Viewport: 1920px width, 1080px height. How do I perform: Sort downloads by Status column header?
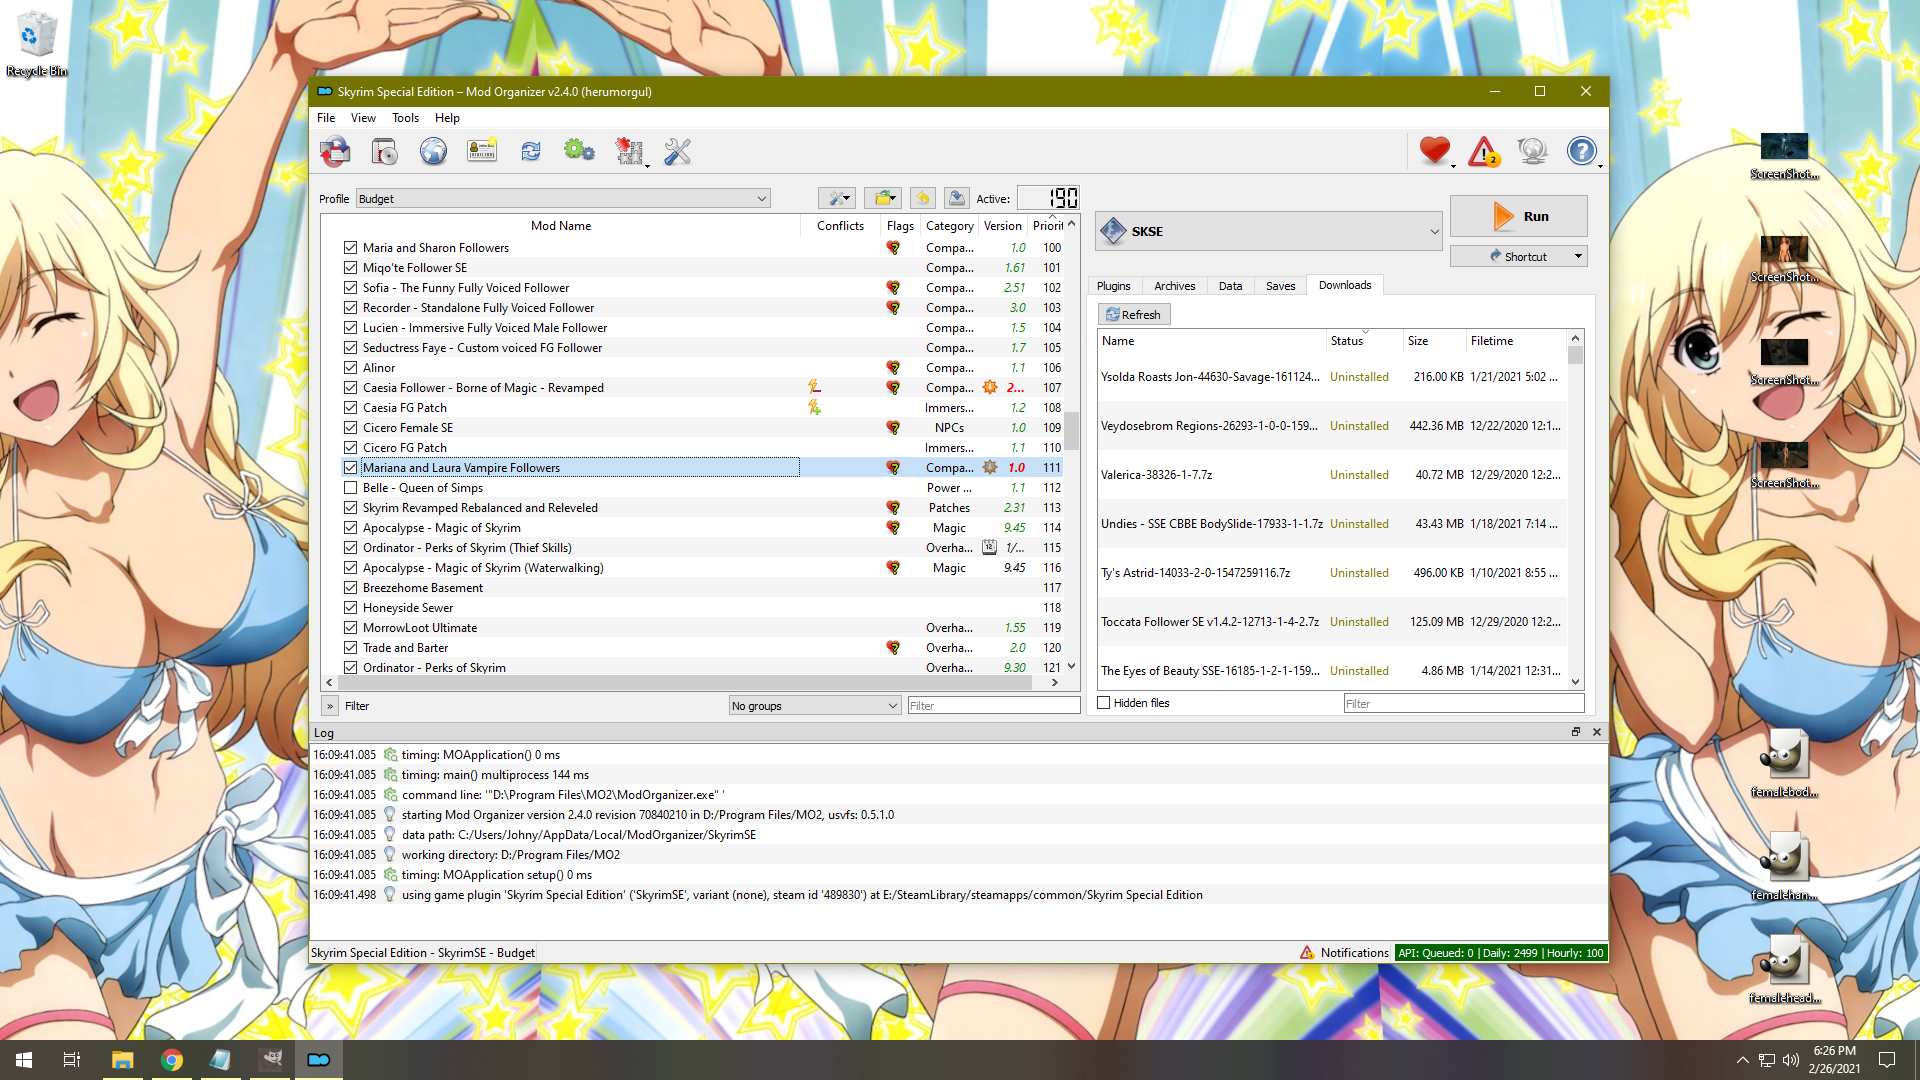(x=1363, y=341)
